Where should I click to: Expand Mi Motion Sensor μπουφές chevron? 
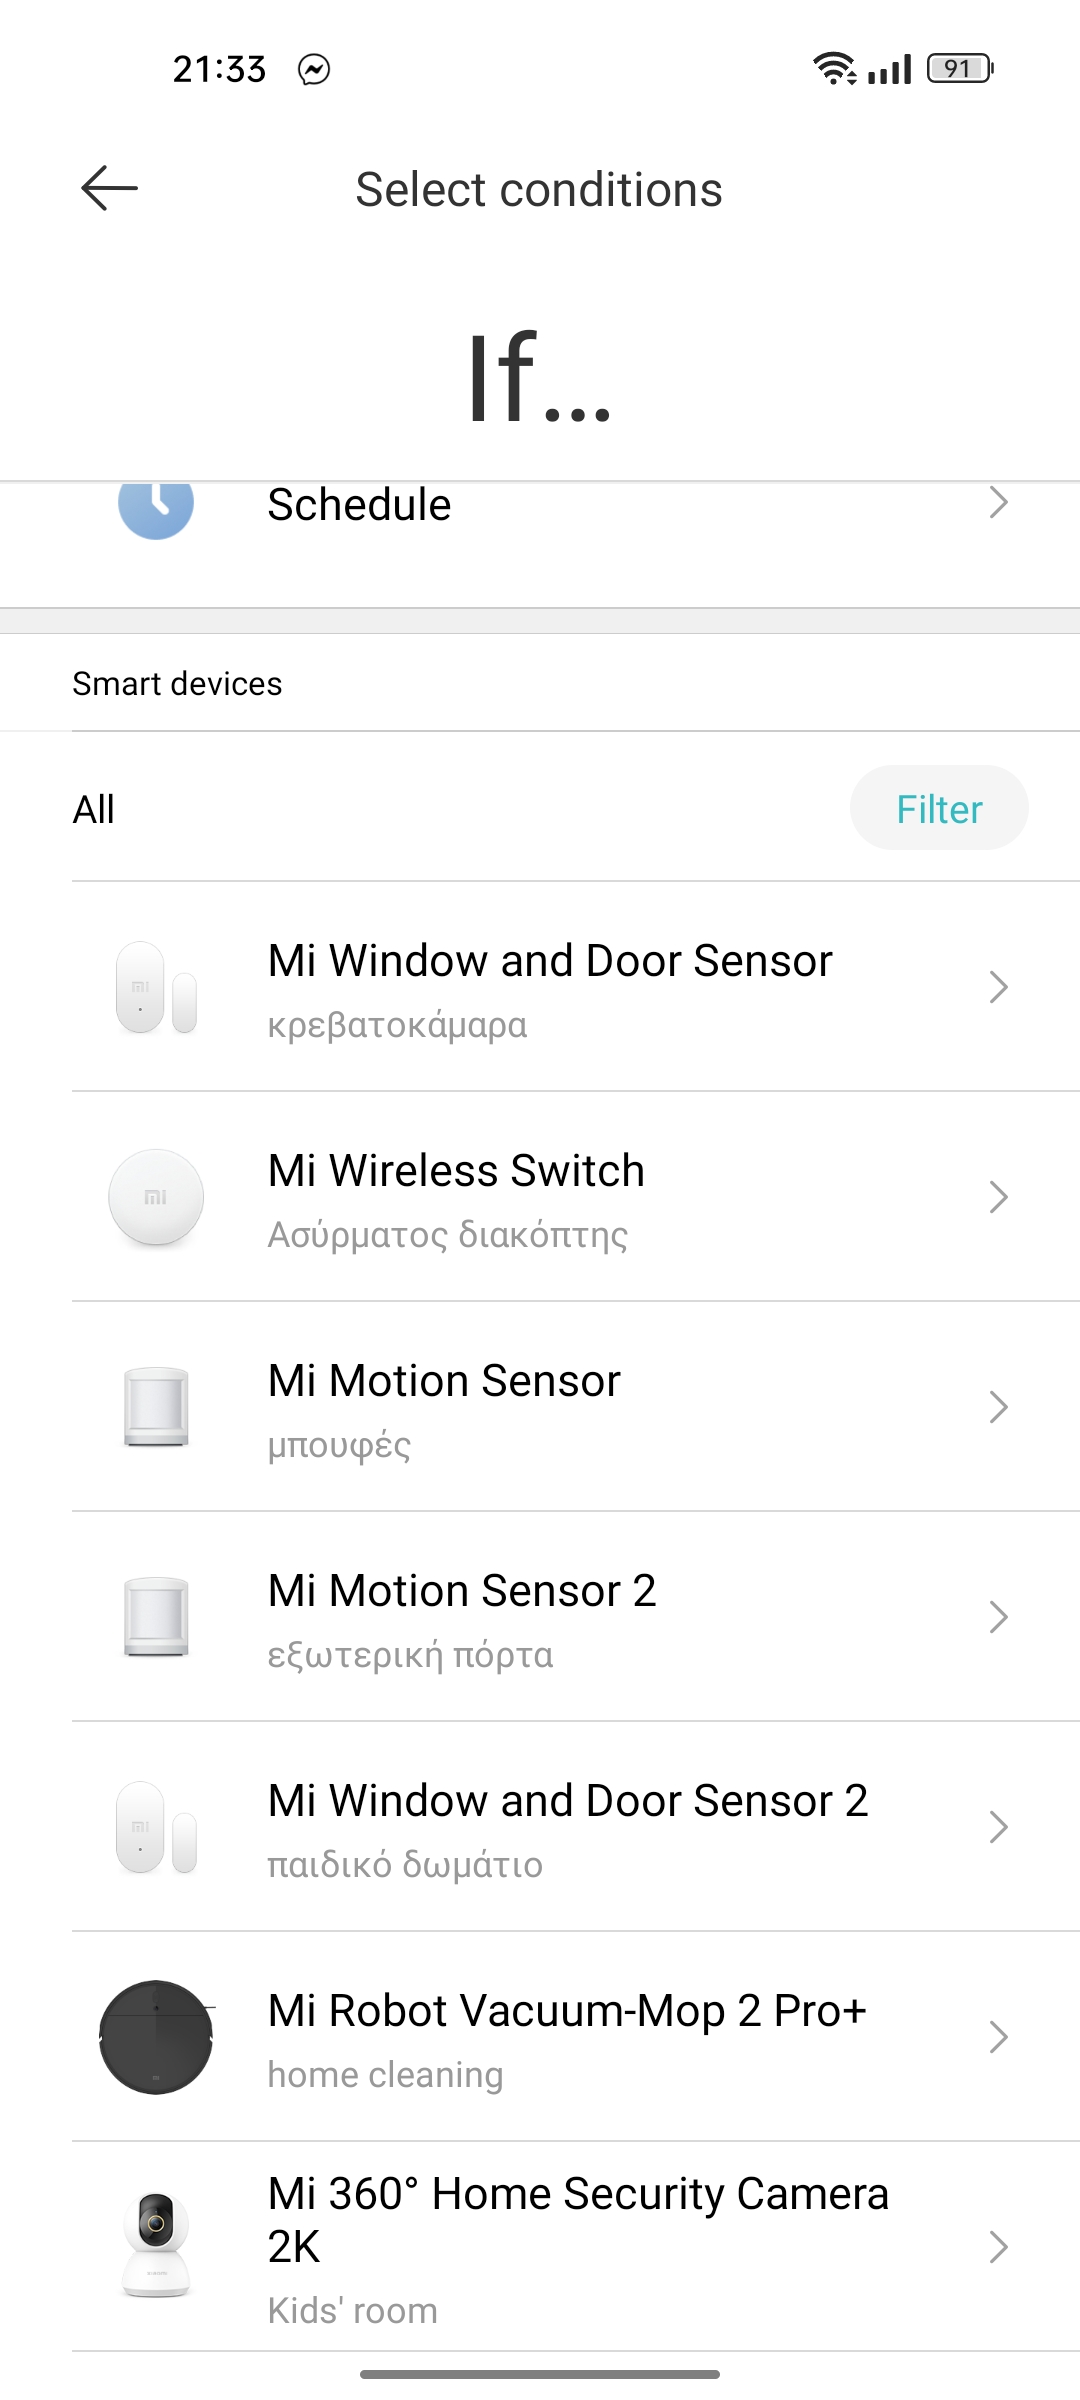click(998, 1407)
